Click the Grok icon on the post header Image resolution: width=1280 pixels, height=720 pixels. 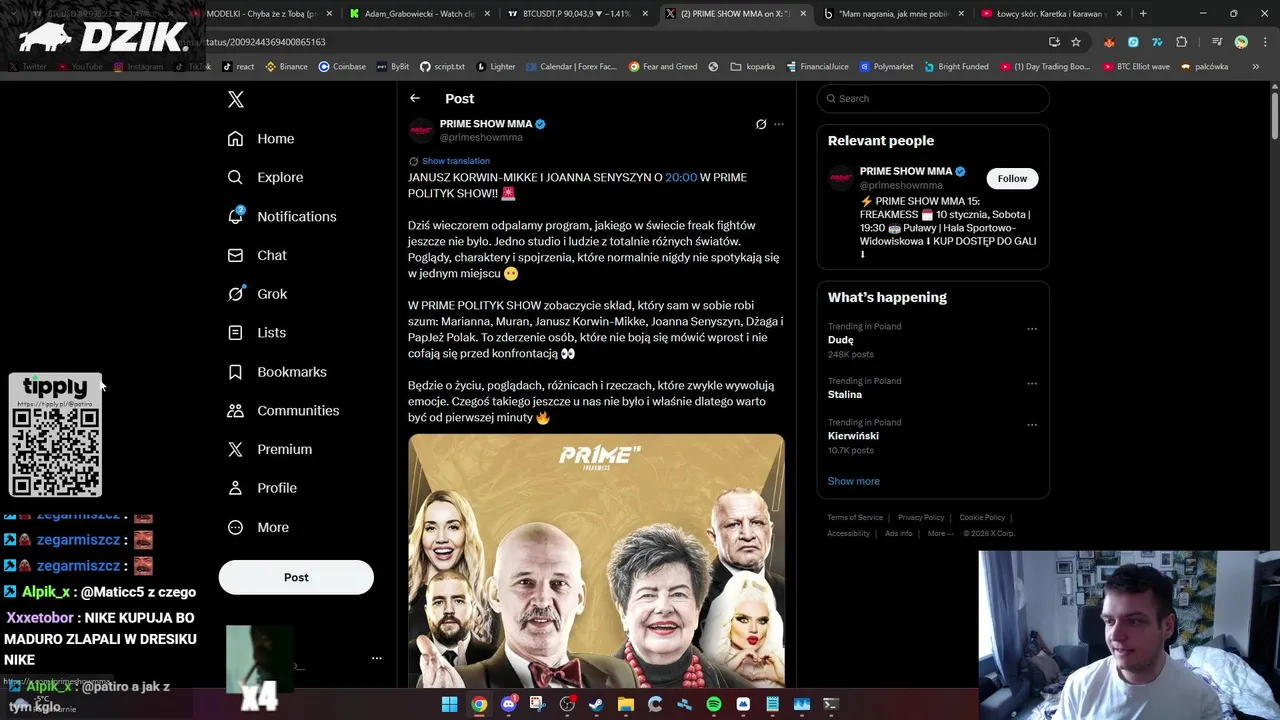761,124
